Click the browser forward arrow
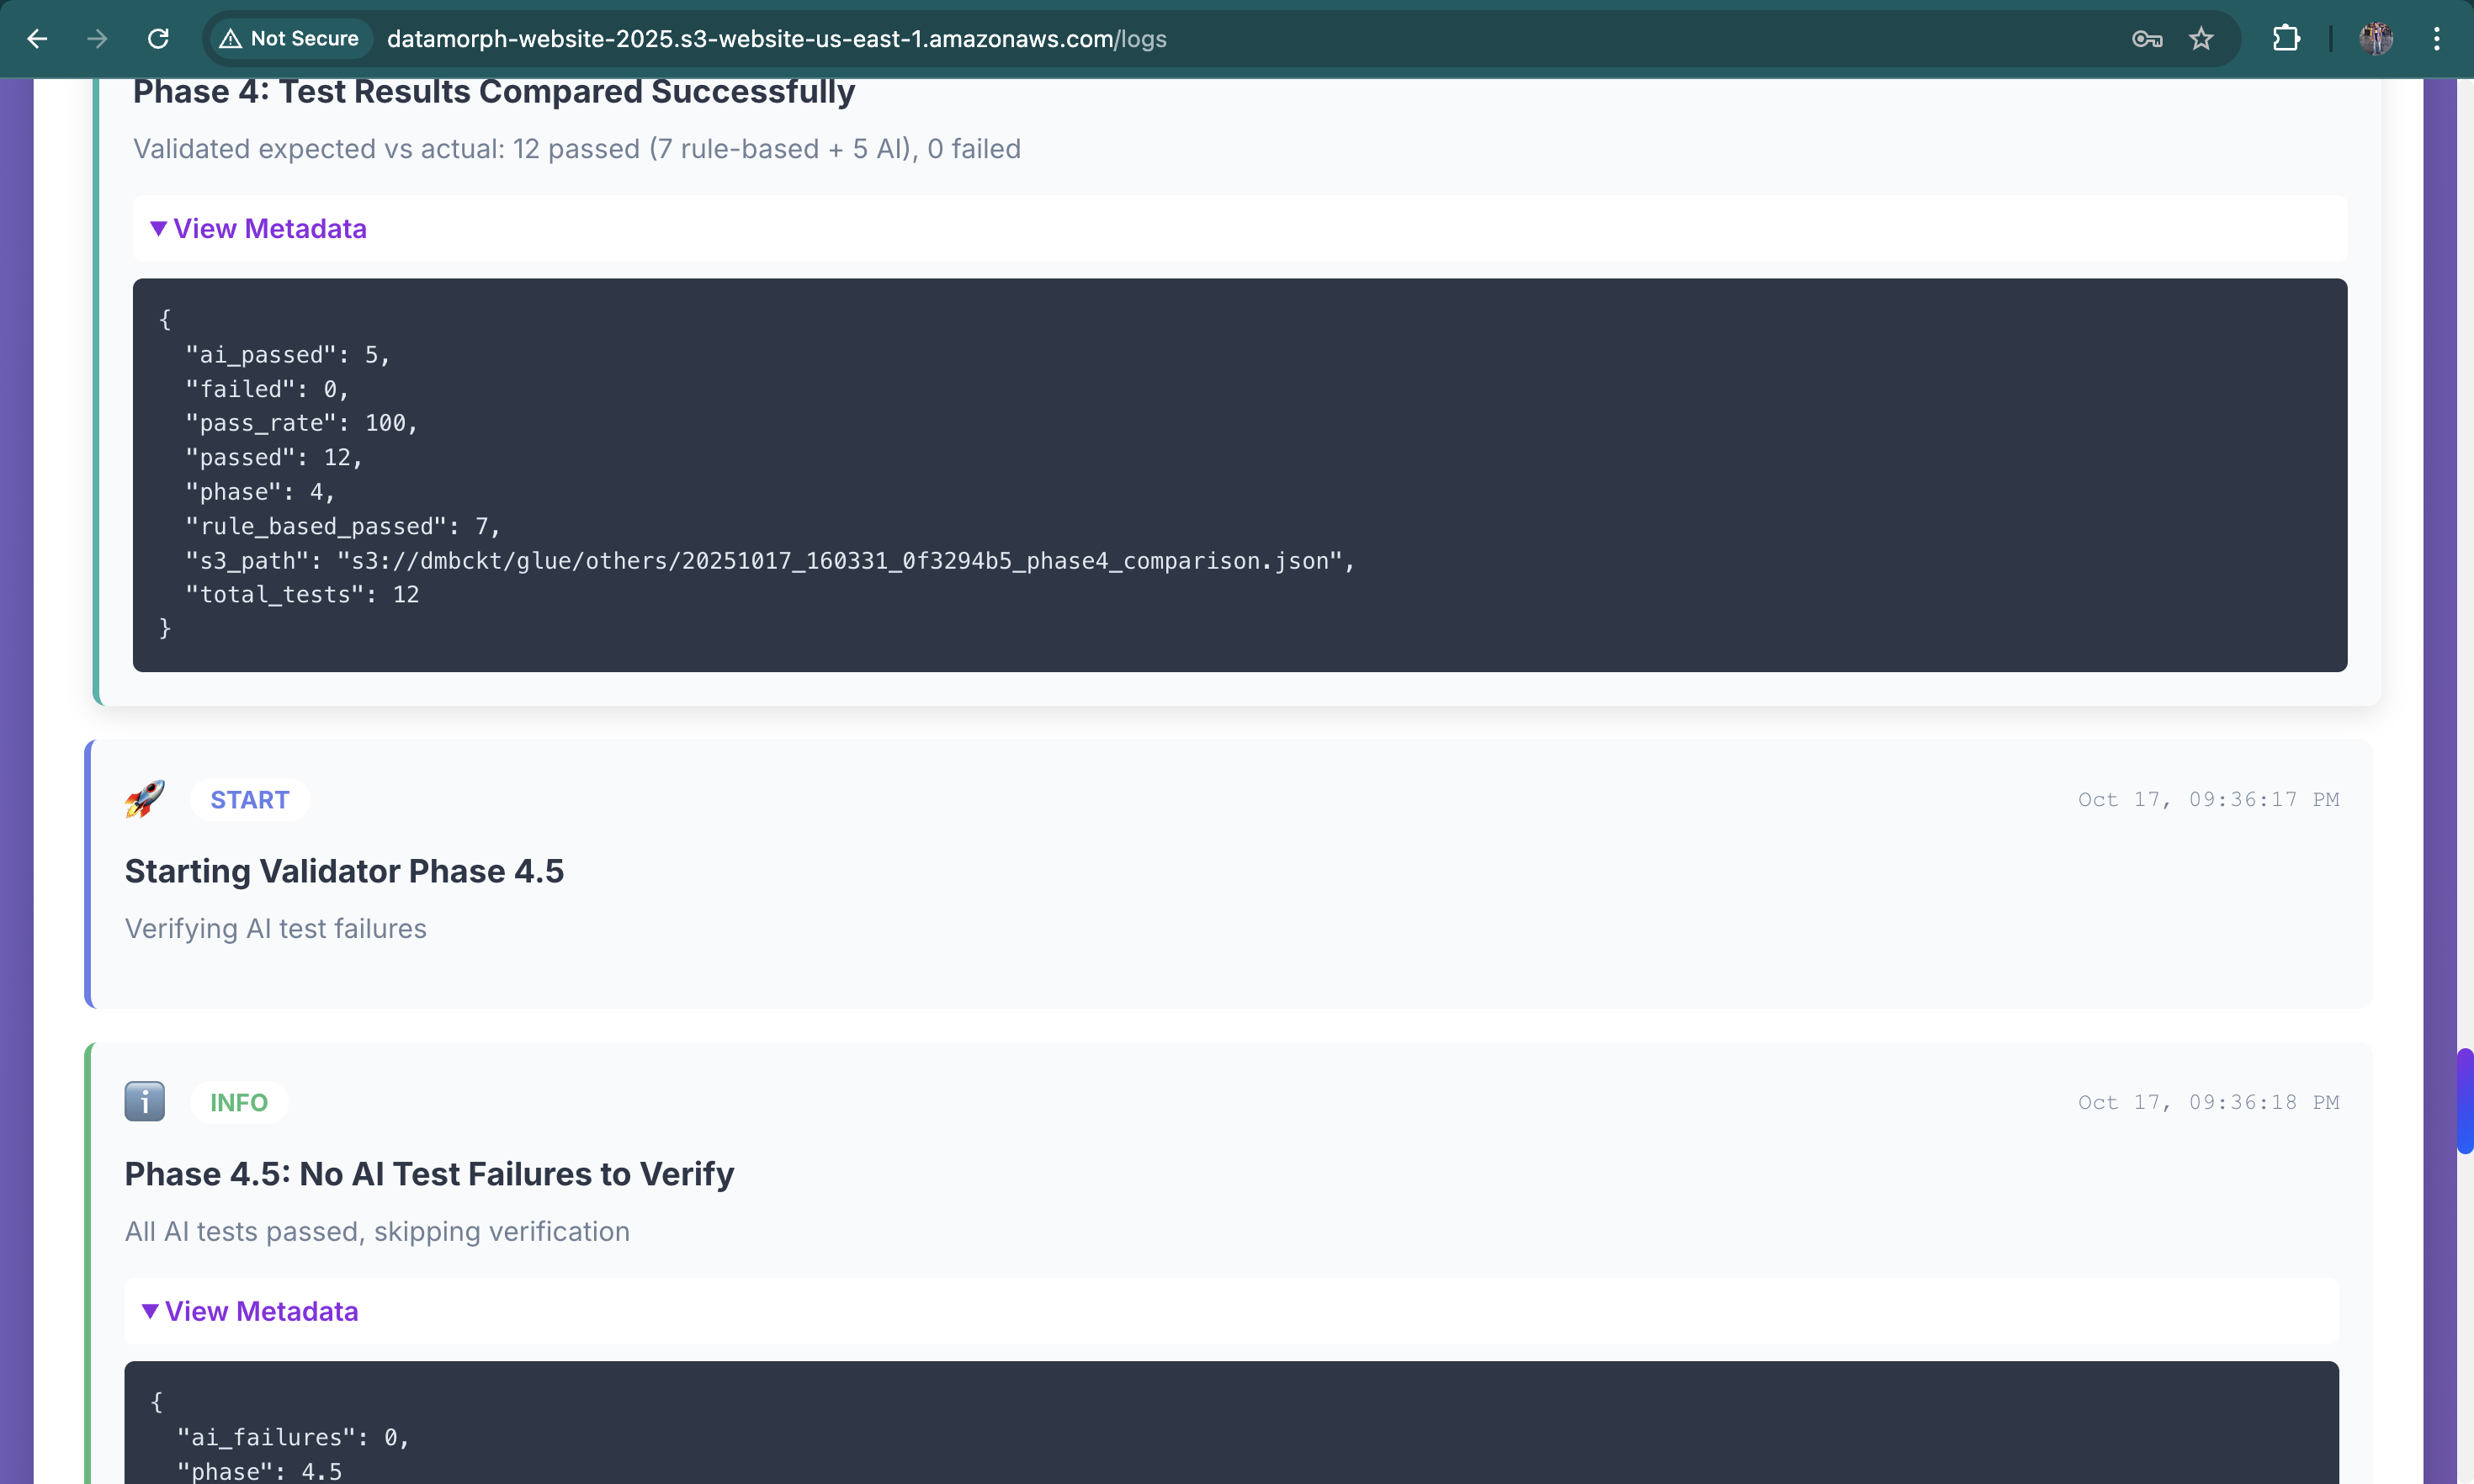Image resolution: width=2474 pixels, height=1484 pixels. [97, 39]
